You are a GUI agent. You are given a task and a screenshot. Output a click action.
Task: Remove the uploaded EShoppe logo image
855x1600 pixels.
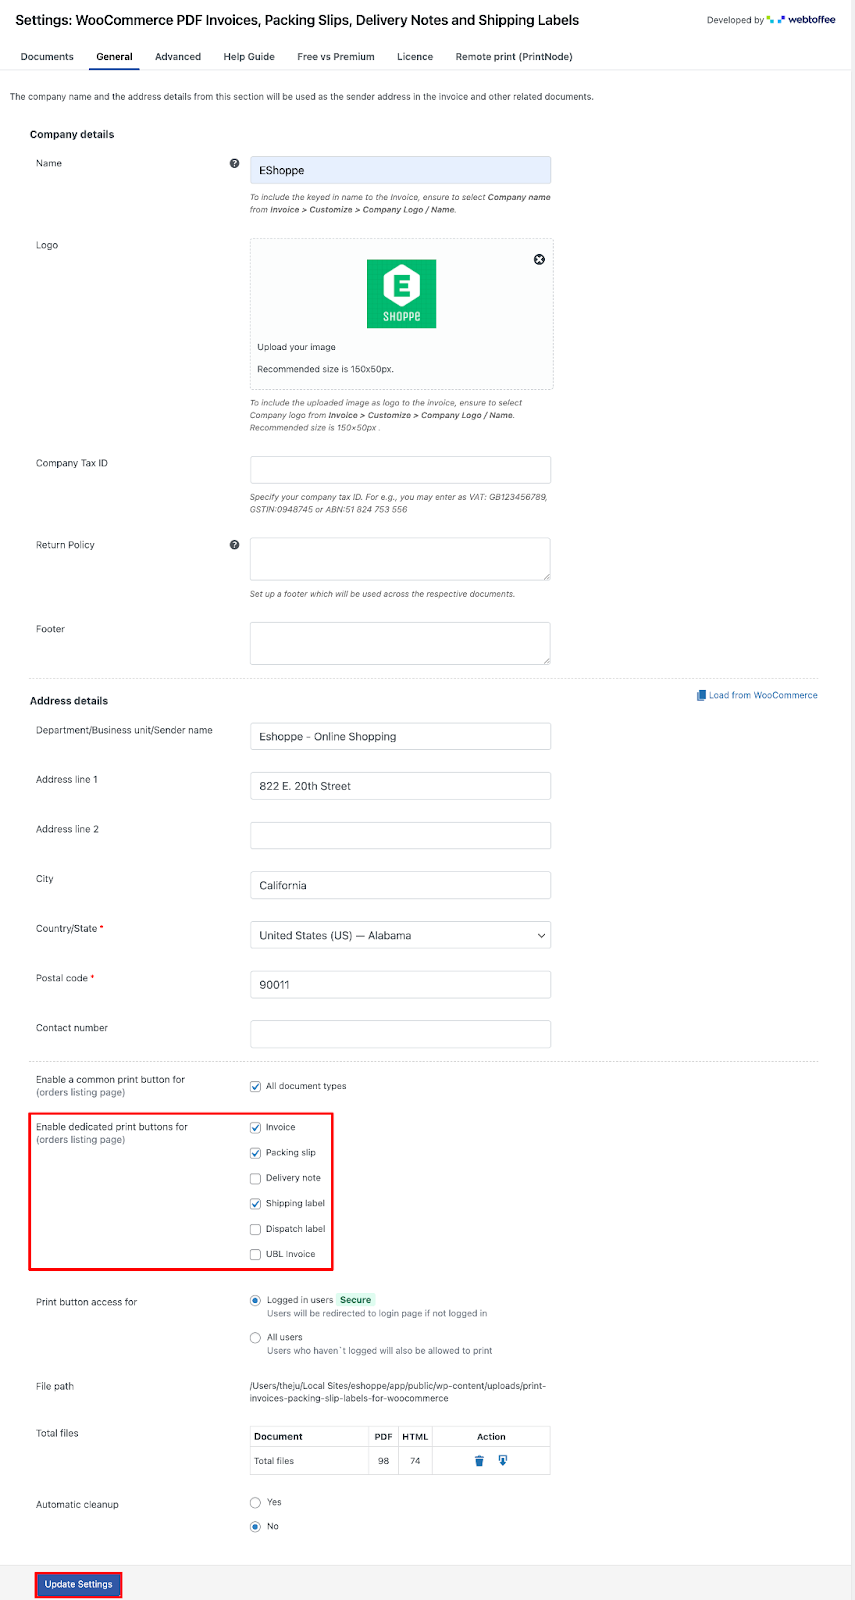[x=539, y=259]
